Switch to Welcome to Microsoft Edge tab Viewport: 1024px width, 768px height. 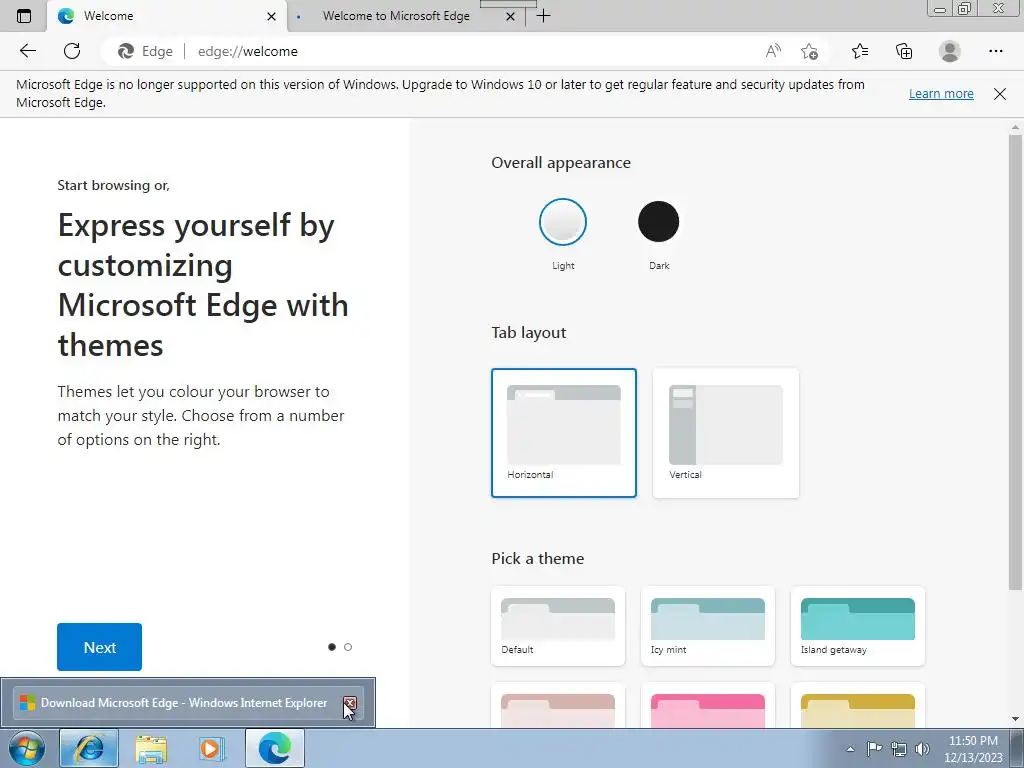point(406,16)
